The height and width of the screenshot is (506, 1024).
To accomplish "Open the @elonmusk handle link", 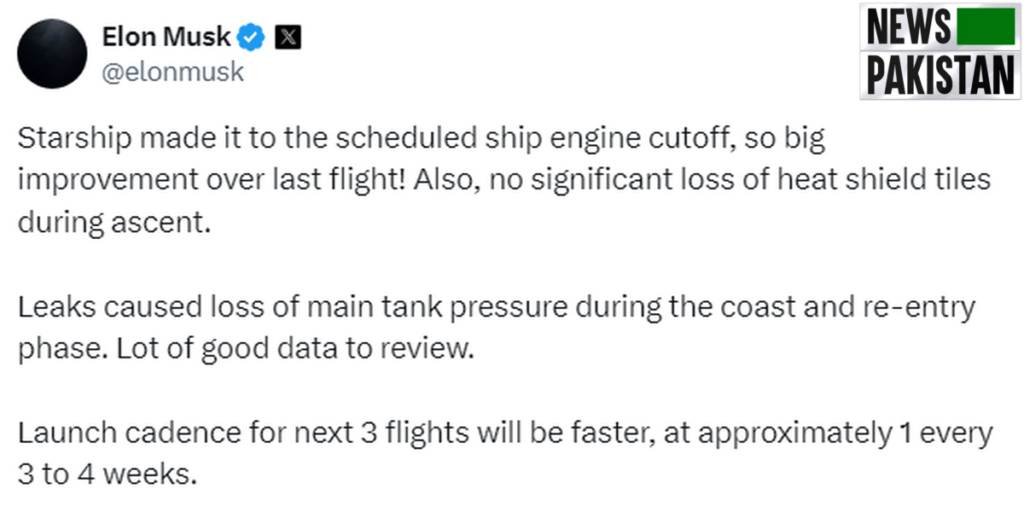I will (x=173, y=72).
